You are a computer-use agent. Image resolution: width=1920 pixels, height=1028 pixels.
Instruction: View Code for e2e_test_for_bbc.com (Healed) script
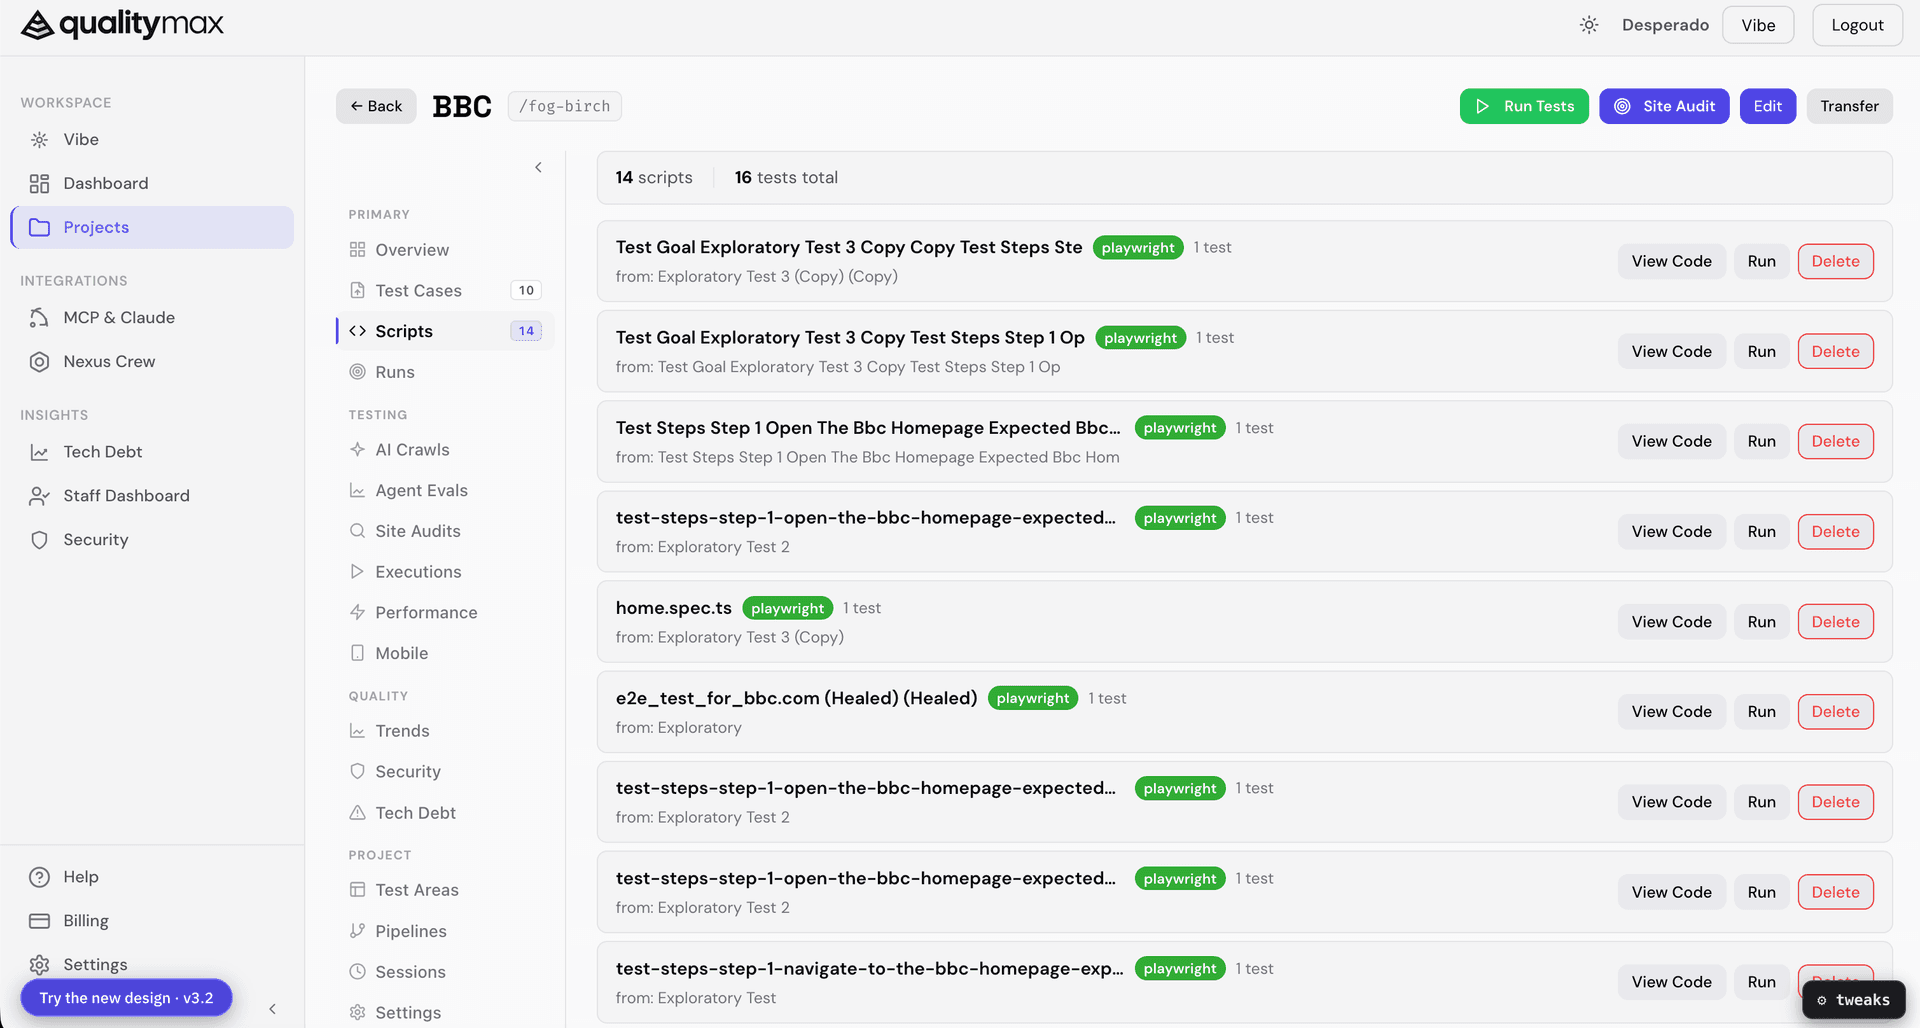point(1671,712)
